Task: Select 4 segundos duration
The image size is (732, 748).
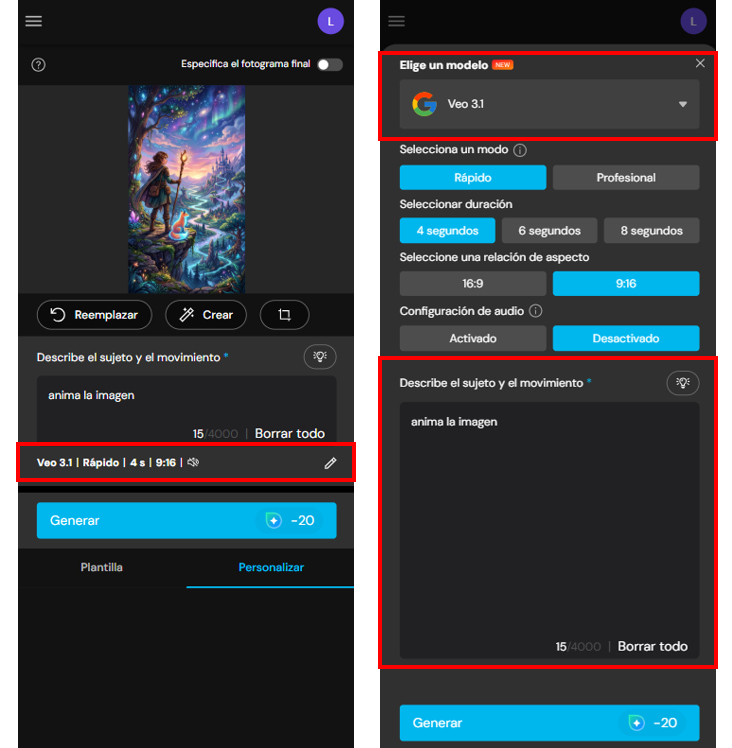Action: pyautogui.click(x=448, y=230)
